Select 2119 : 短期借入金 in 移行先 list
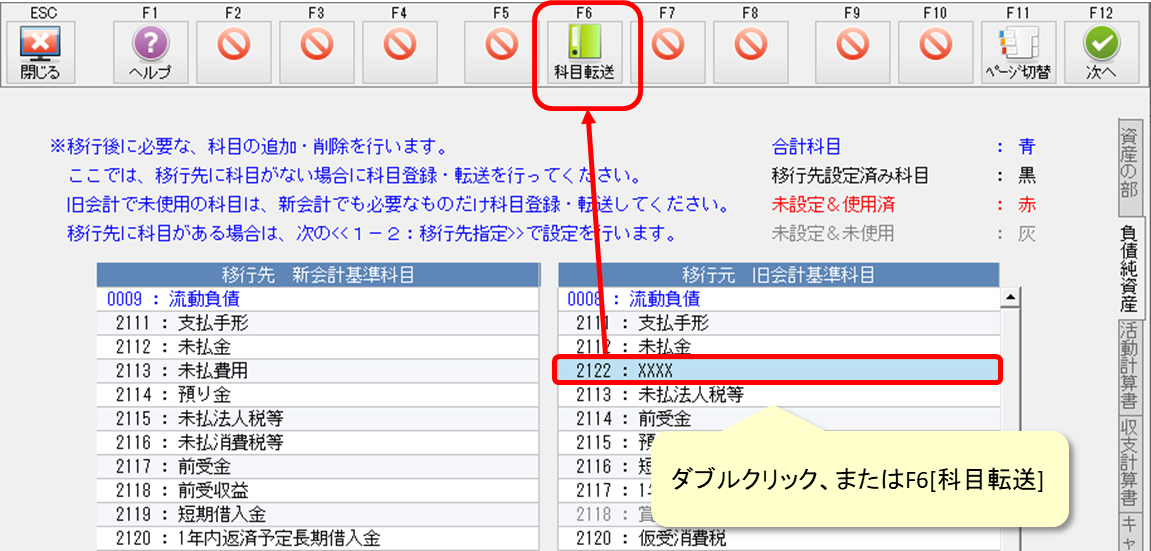Screen dimensions: 1151x551 click(318, 515)
